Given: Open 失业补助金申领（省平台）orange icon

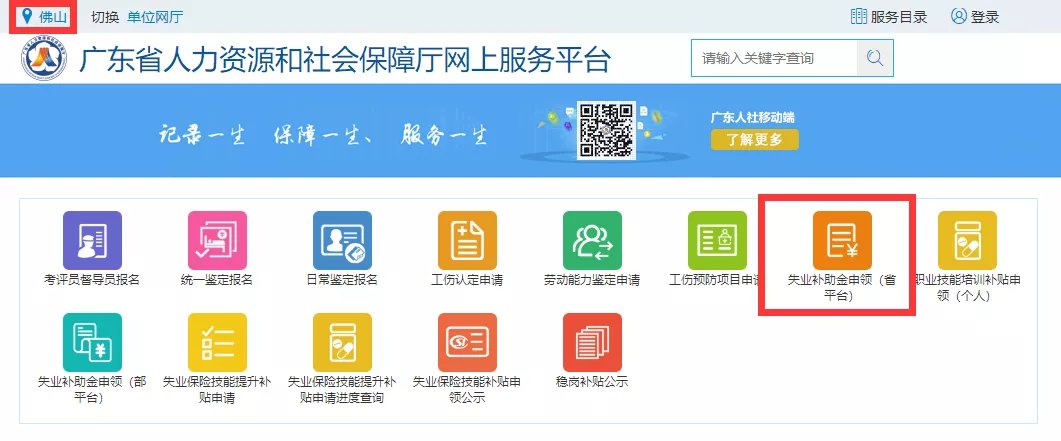Looking at the screenshot, I should [x=842, y=240].
